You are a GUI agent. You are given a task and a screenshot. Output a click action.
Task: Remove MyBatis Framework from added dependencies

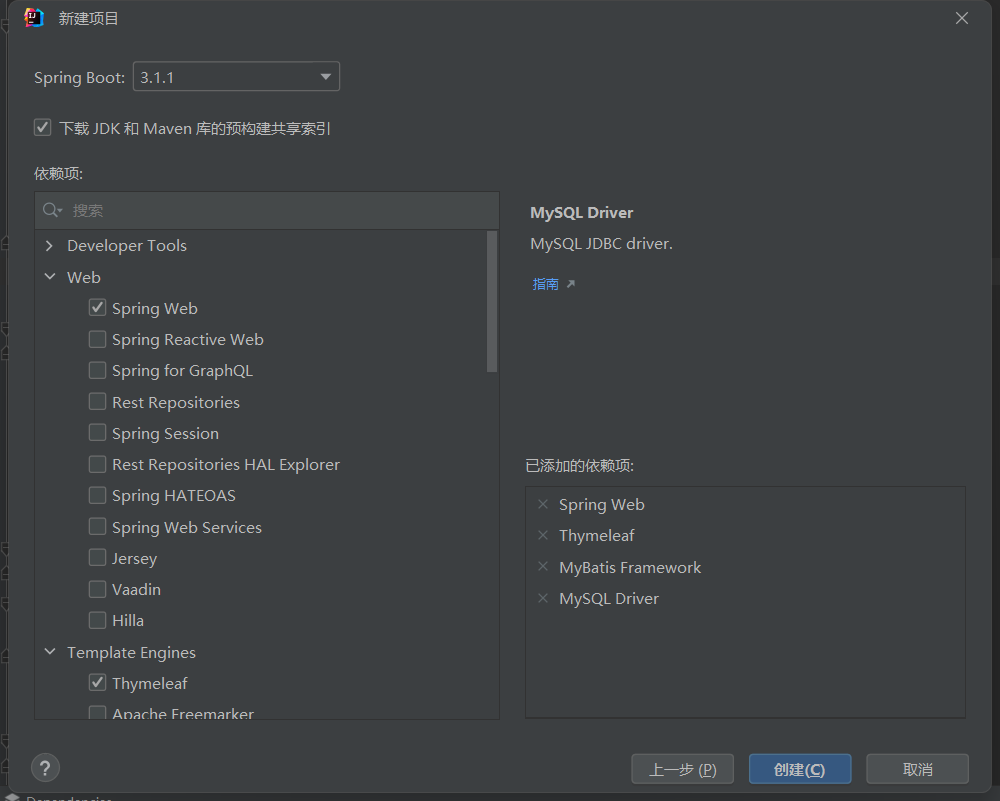[543, 567]
